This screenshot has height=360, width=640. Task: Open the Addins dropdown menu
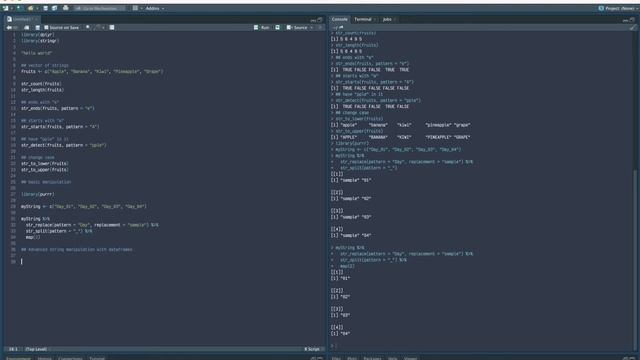point(155,8)
